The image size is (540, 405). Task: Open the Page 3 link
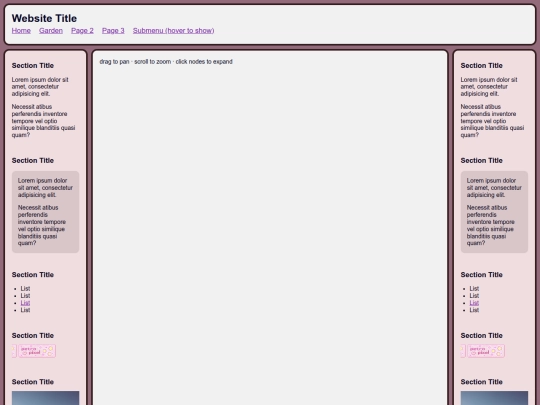point(113,31)
